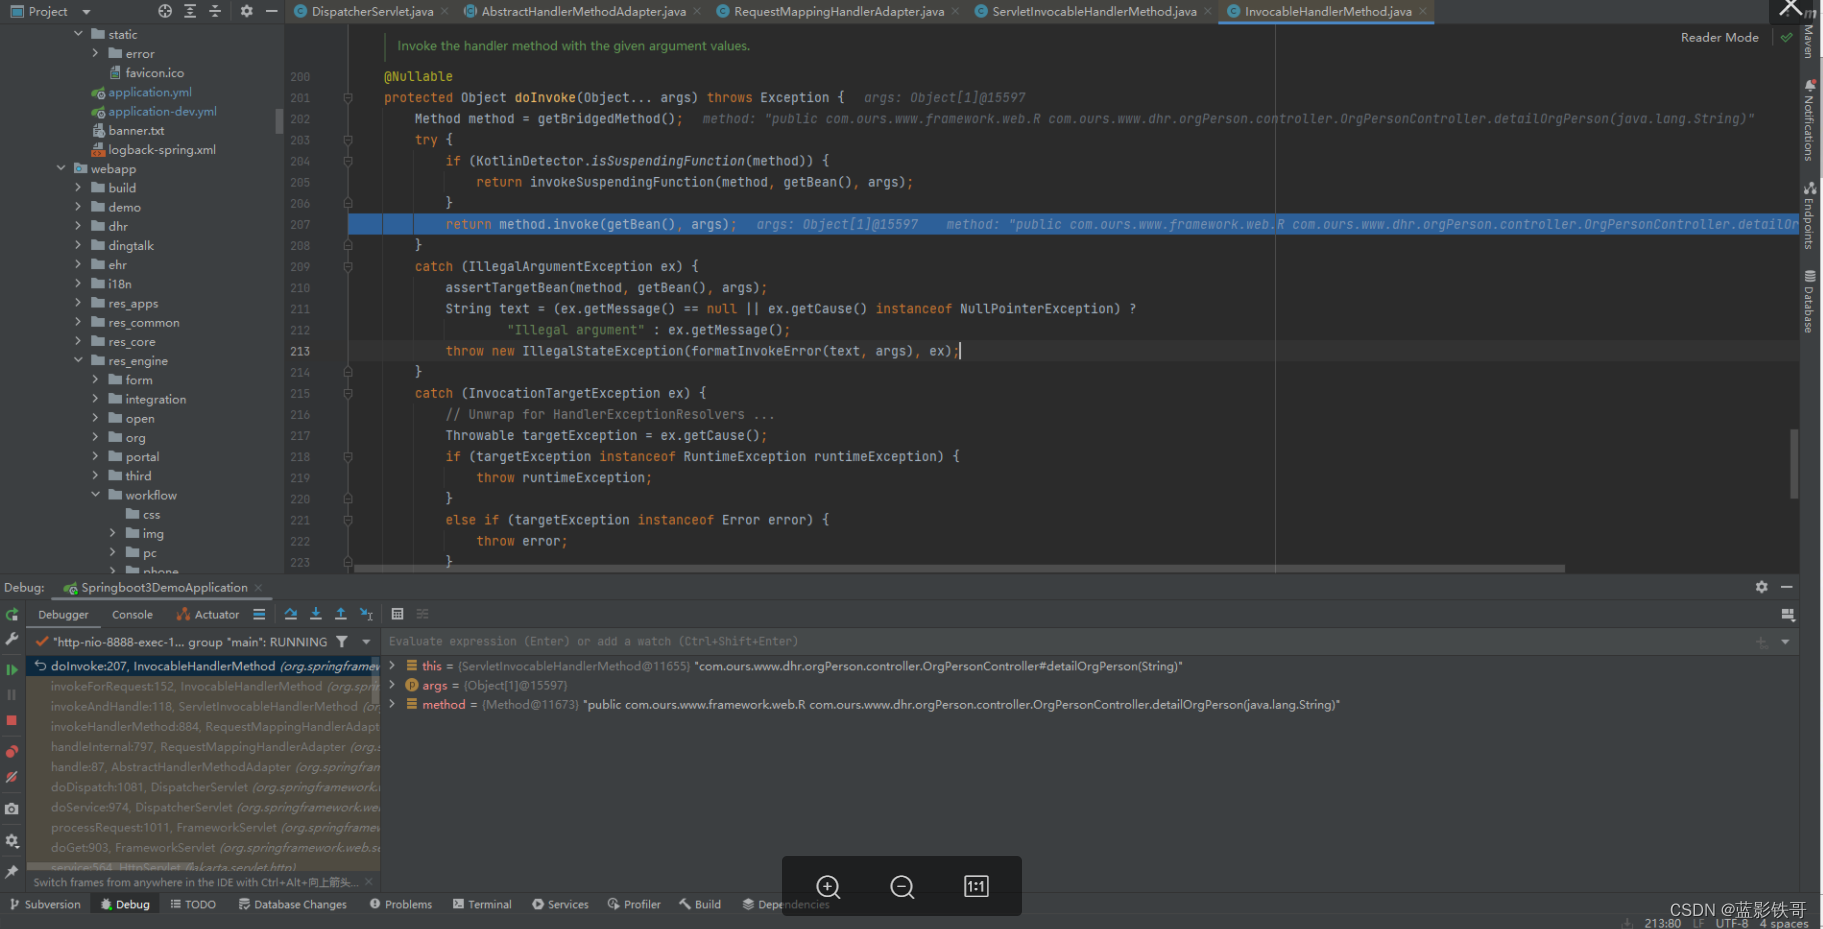The height and width of the screenshot is (929, 1823).
Task: Open TODO tool window
Action: click(193, 904)
